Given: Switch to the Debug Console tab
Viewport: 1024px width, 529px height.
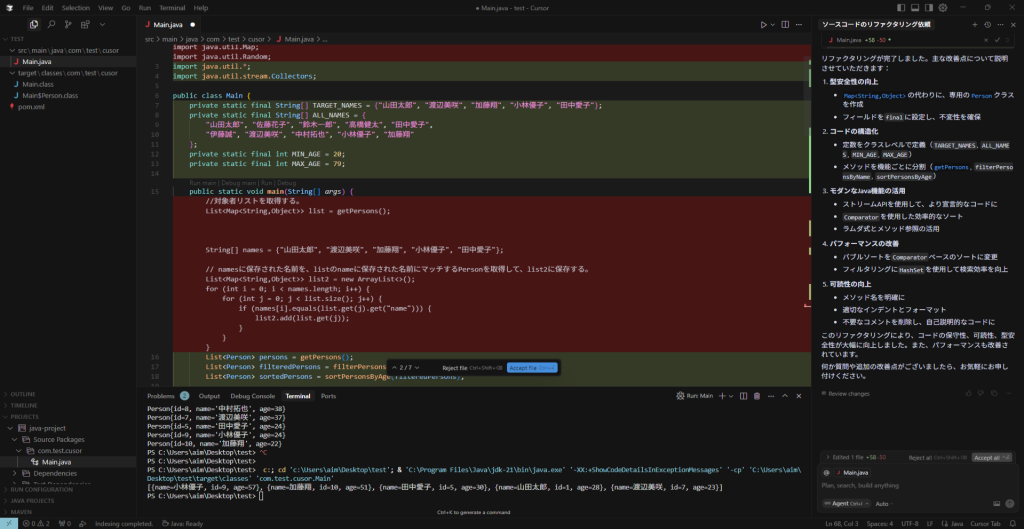Looking at the screenshot, I should coord(252,396).
